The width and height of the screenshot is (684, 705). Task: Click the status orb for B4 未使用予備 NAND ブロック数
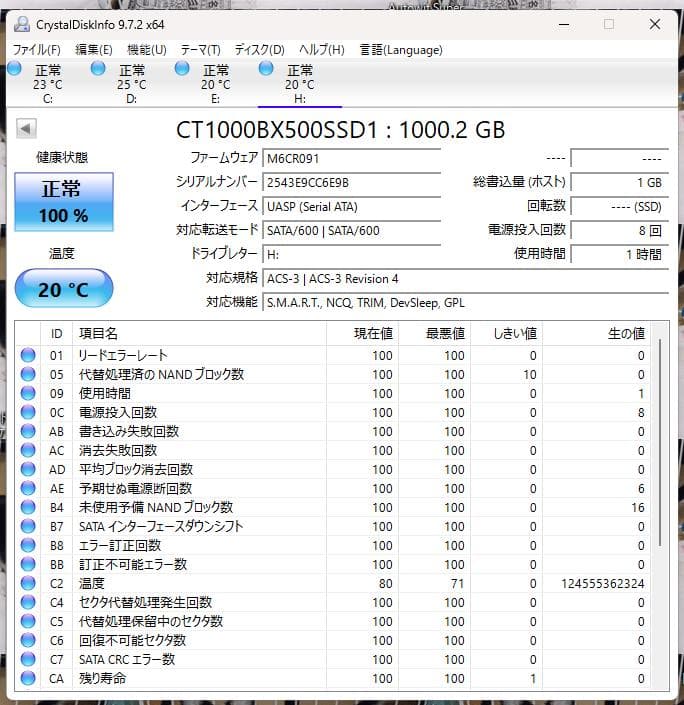tap(28, 507)
